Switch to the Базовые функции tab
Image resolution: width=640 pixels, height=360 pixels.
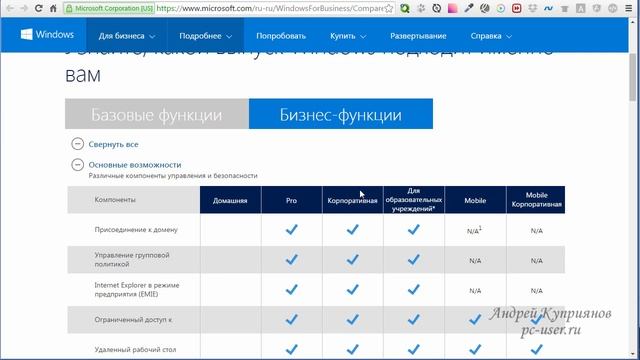157,114
